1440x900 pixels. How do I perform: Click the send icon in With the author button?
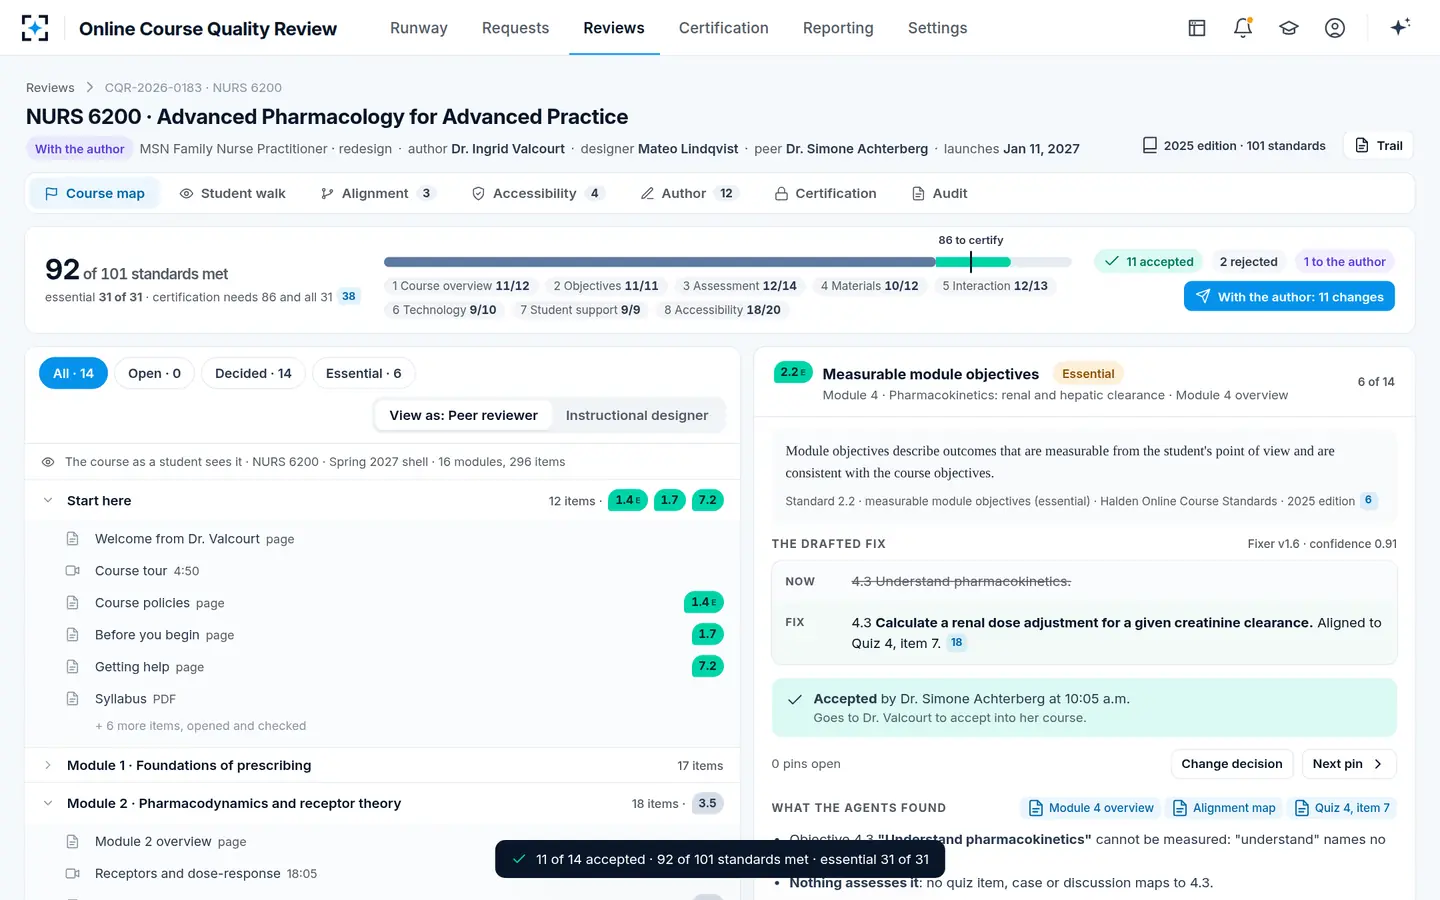point(1203,296)
